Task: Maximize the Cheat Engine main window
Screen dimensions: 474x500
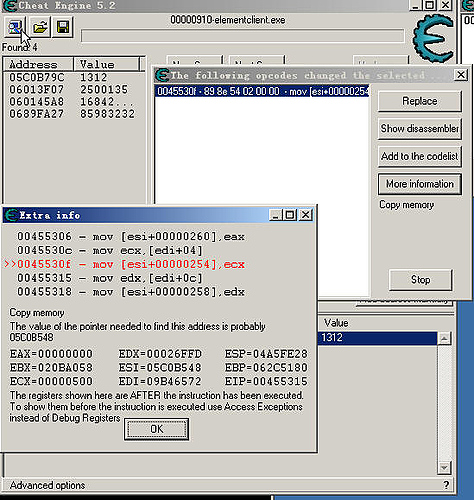Action: pyautogui.click(x=429, y=5)
